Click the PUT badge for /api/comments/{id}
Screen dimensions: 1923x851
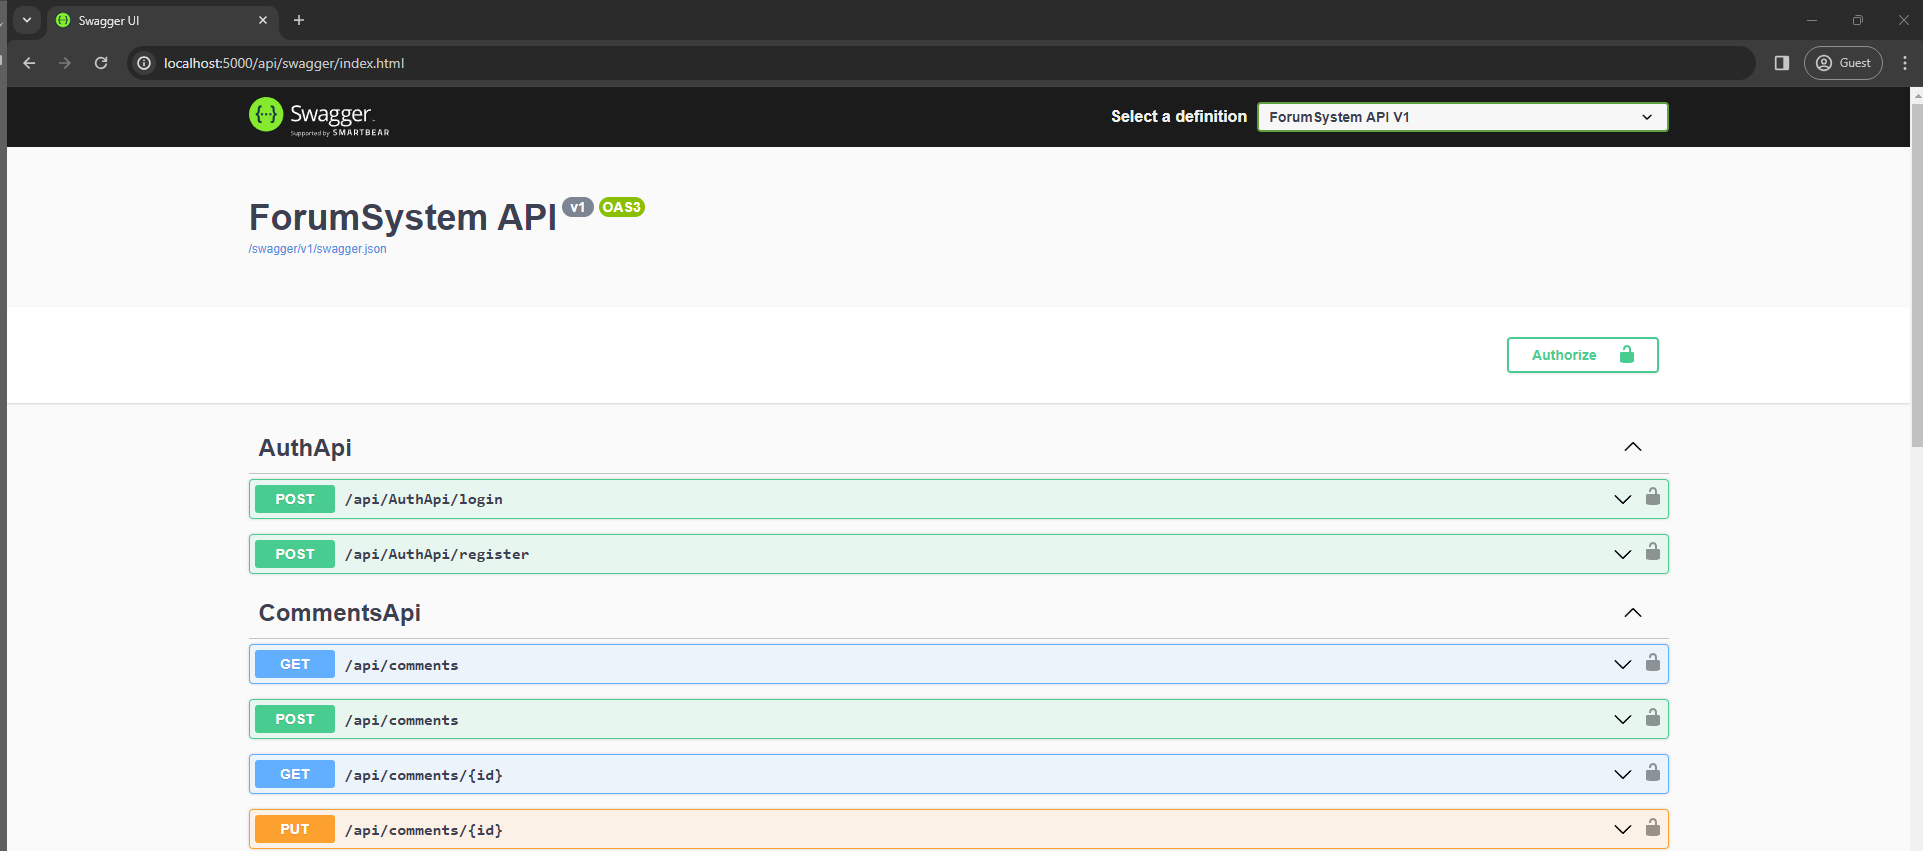295,829
